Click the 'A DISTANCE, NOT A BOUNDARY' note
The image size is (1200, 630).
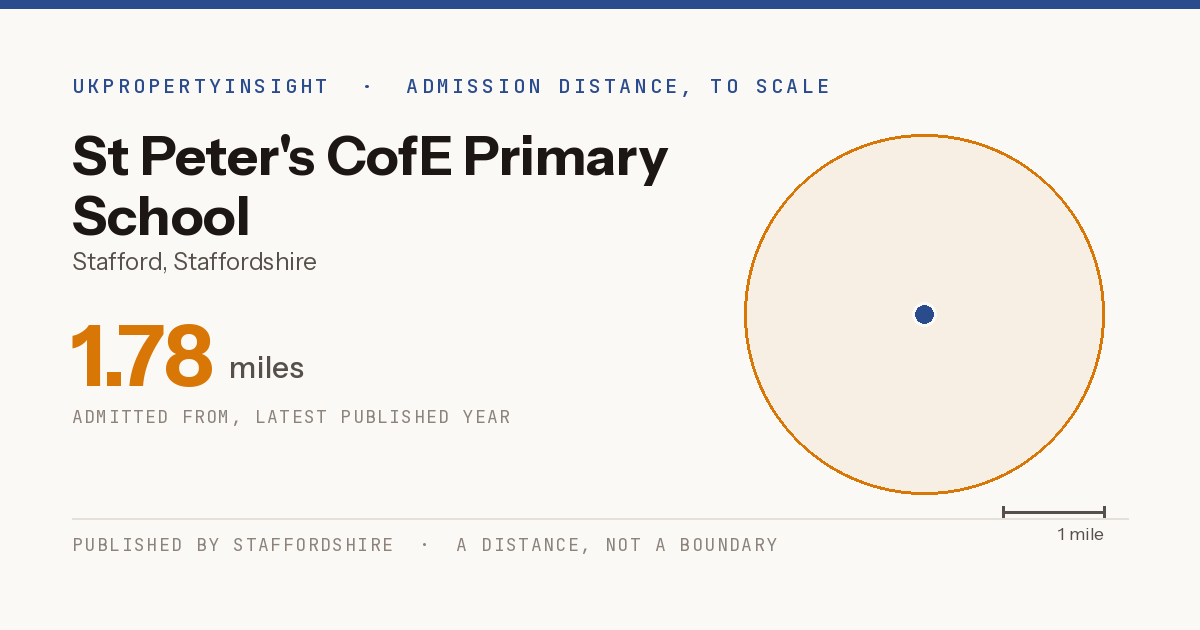617,545
